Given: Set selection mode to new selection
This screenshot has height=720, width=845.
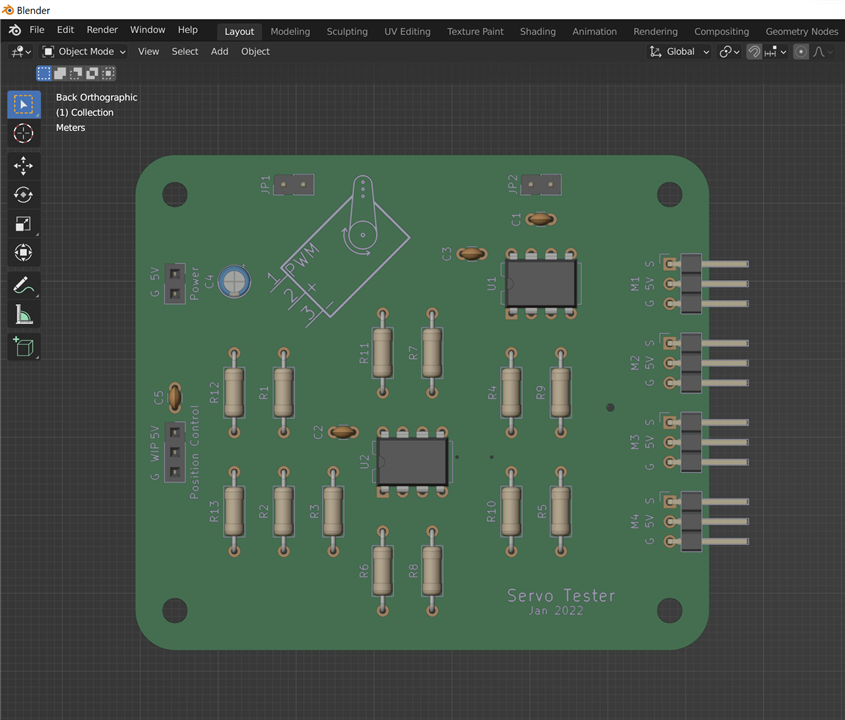Looking at the screenshot, I should pyautogui.click(x=44, y=73).
